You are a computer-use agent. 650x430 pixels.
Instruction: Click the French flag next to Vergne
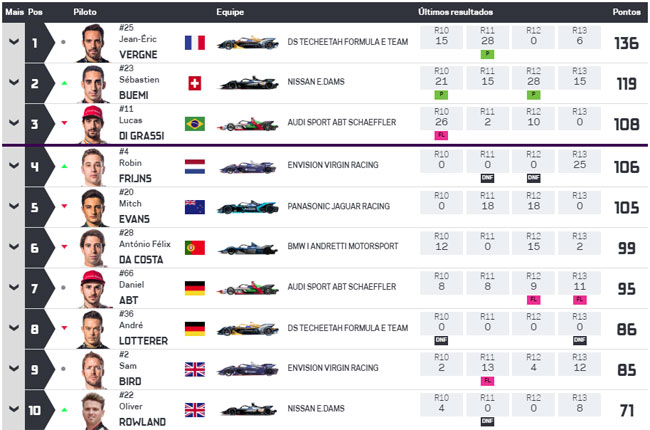pyautogui.click(x=195, y=43)
